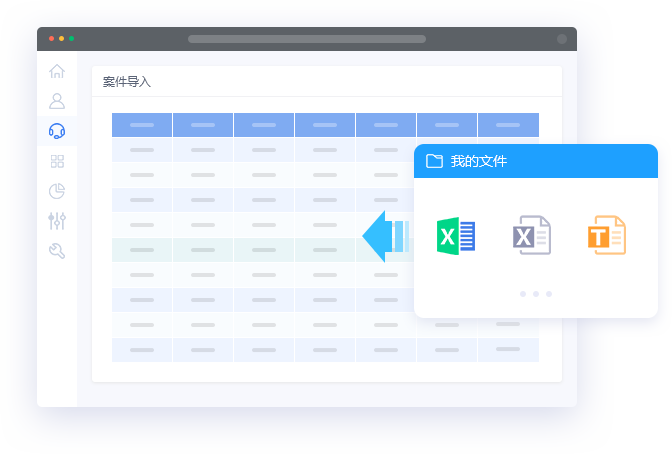
Task: Click round button at title bar right
Action: [562, 39]
